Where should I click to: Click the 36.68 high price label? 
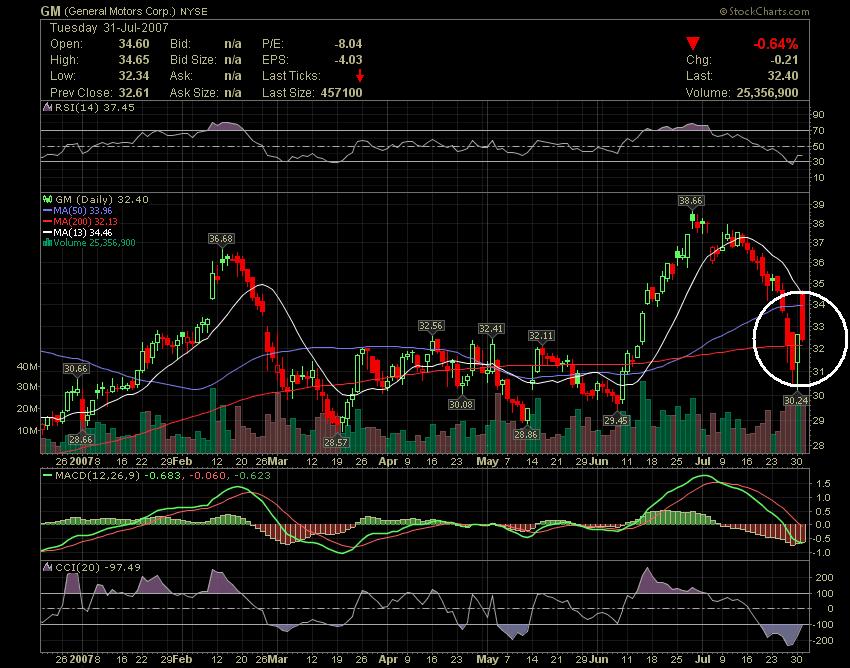coord(221,239)
